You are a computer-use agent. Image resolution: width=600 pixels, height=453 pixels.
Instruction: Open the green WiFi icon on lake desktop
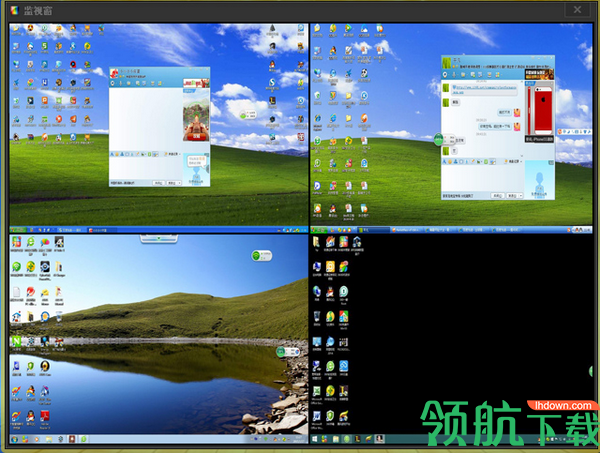pos(16,267)
